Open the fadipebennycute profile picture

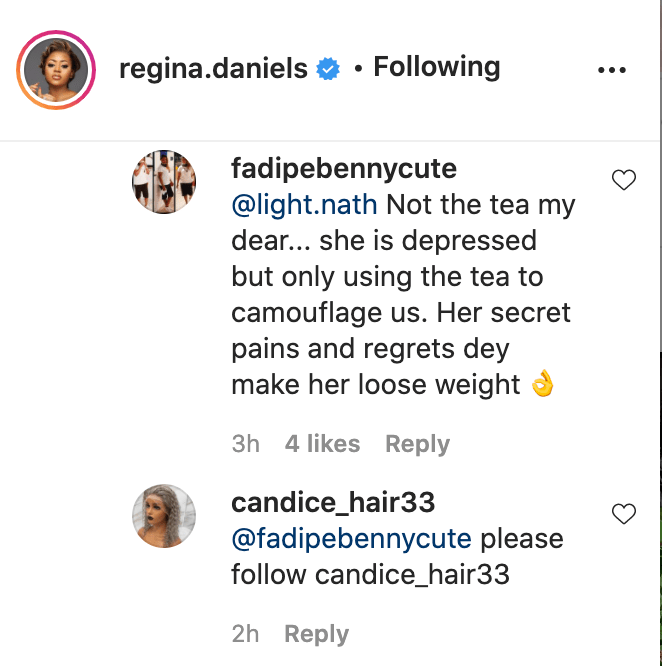[164, 181]
